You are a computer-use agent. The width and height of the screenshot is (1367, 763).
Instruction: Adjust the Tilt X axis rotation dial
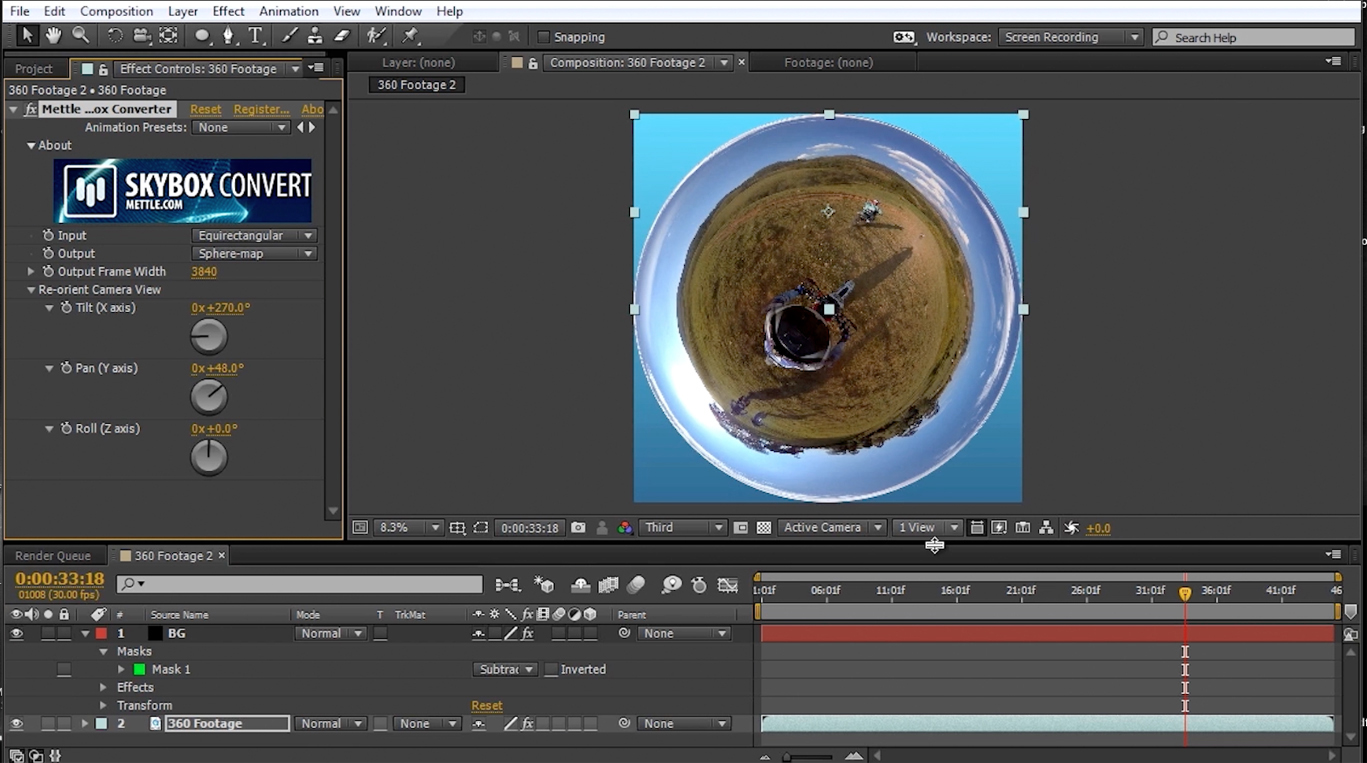click(209, 336)
